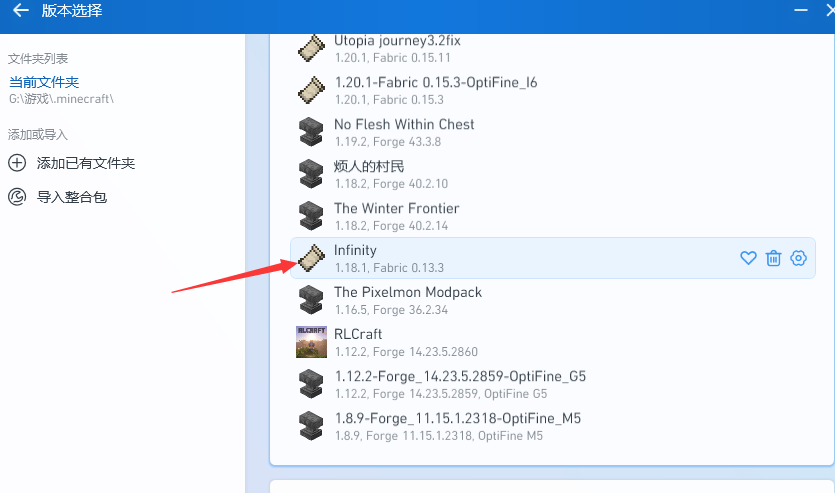
Task: Choose the 导入整合包 option
Action: pos(72,197)
